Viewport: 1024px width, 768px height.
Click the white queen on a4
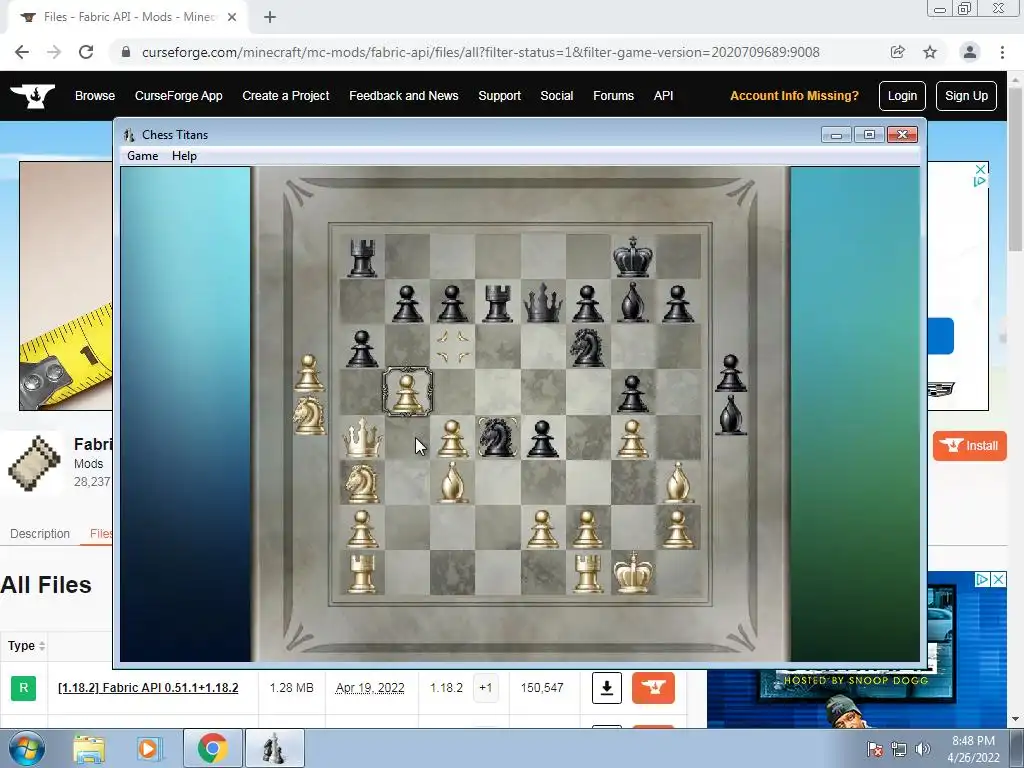[362, 437]
